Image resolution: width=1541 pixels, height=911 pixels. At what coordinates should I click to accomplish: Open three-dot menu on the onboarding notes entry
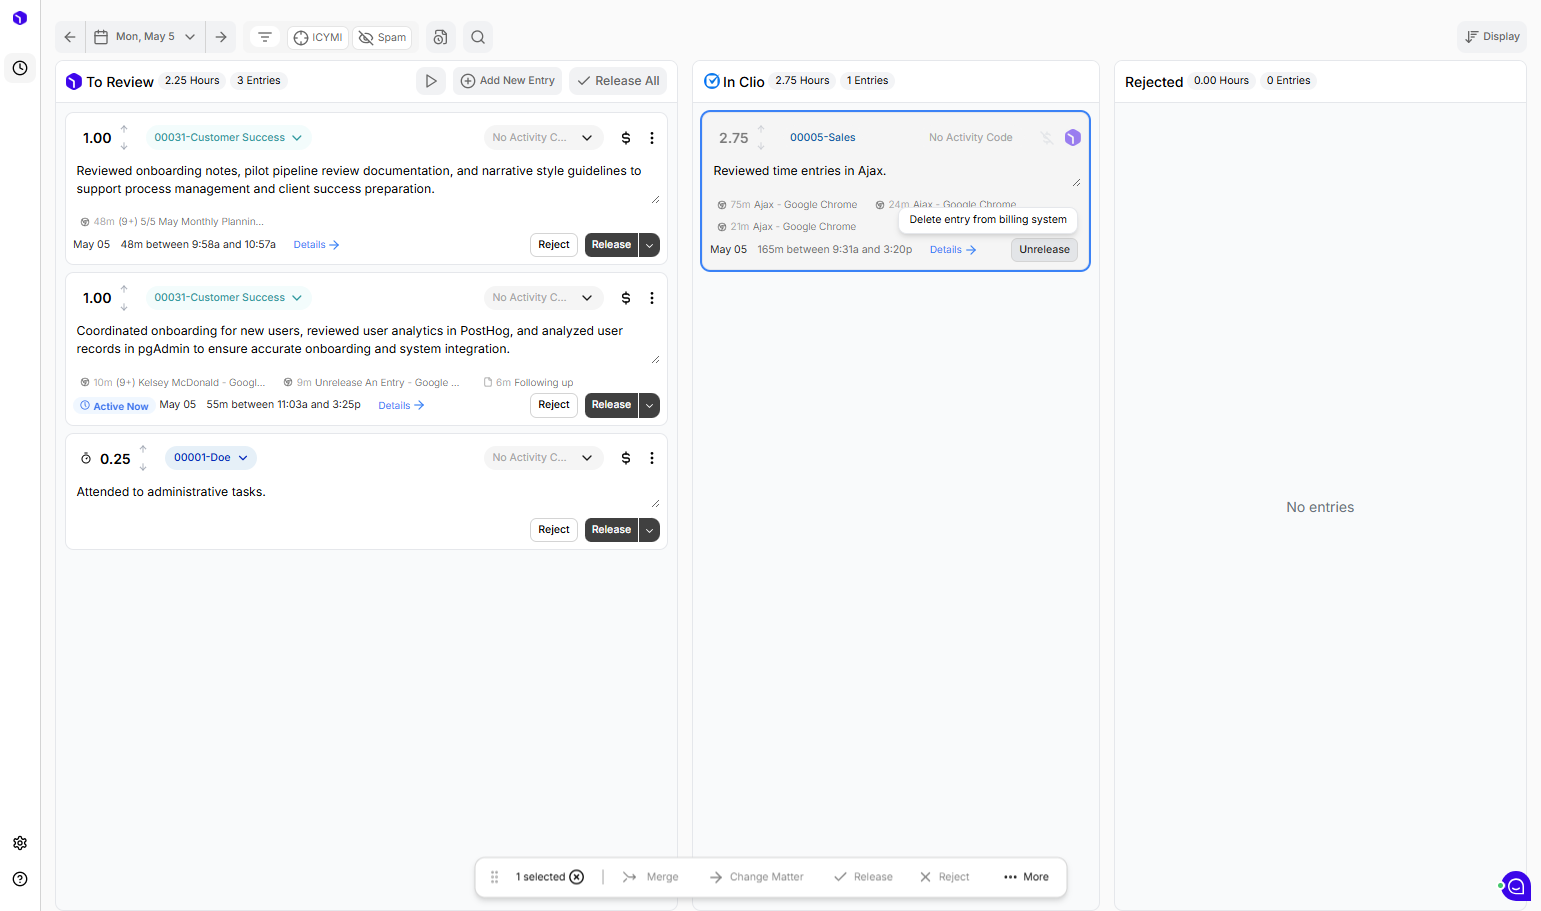(x=652, y=138)
